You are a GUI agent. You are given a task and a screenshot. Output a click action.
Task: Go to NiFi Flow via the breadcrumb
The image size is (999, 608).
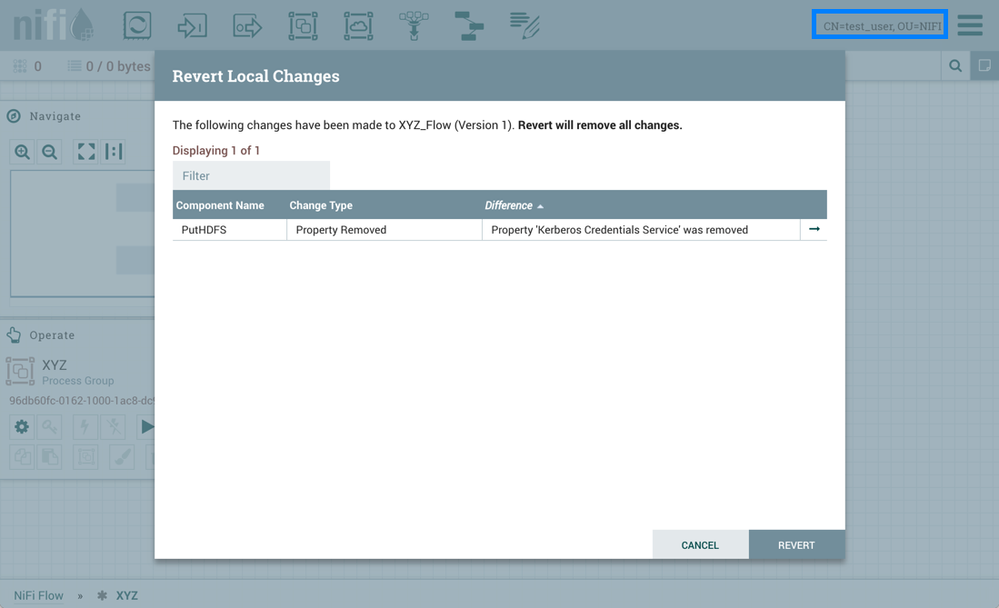(37, 594)
